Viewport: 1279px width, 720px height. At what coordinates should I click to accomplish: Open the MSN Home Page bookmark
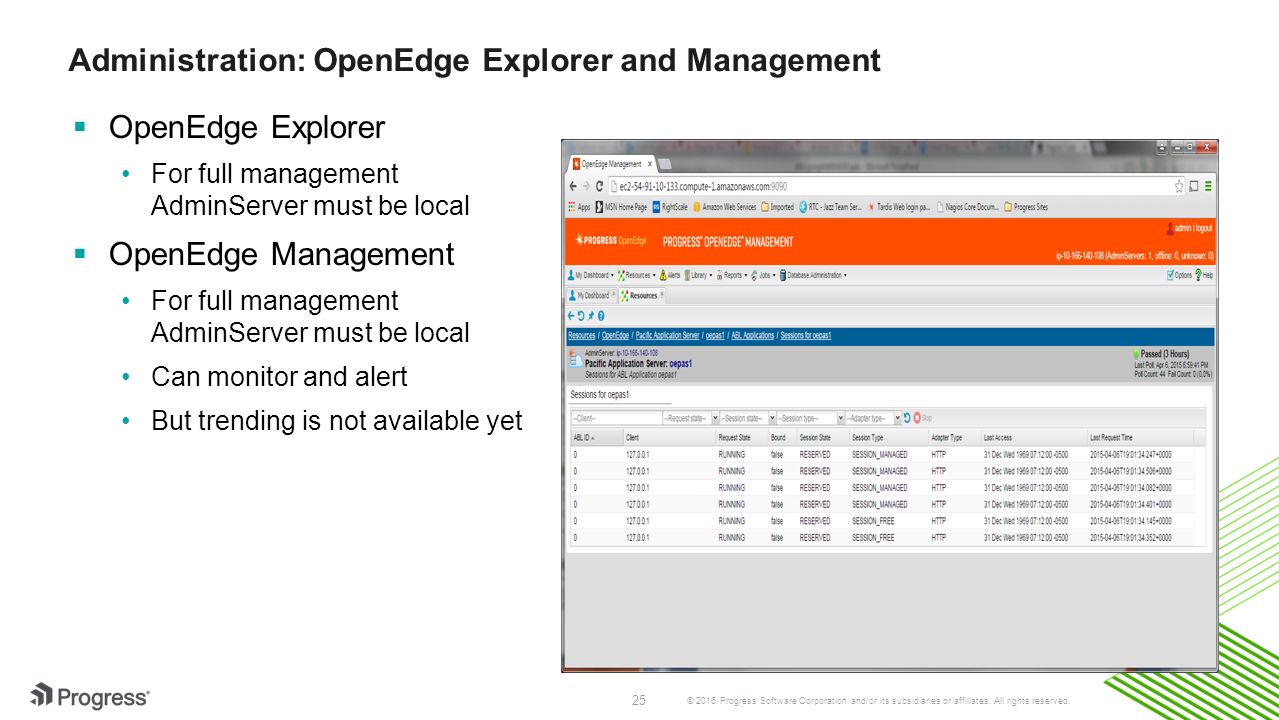coord(621,207)
